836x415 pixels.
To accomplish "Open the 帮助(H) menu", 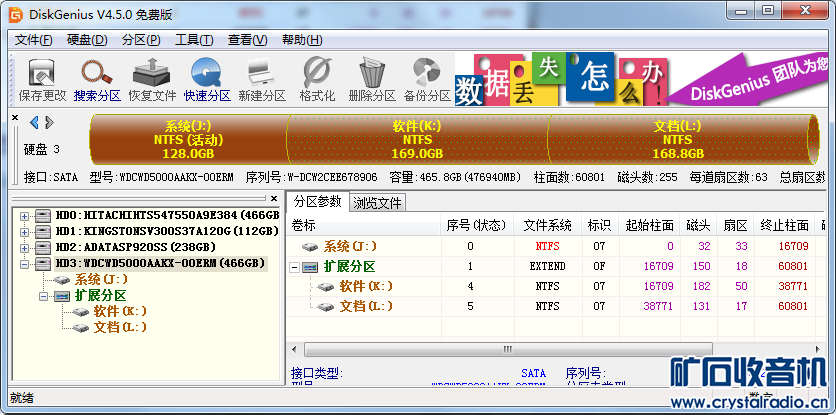I will (302, 40).
